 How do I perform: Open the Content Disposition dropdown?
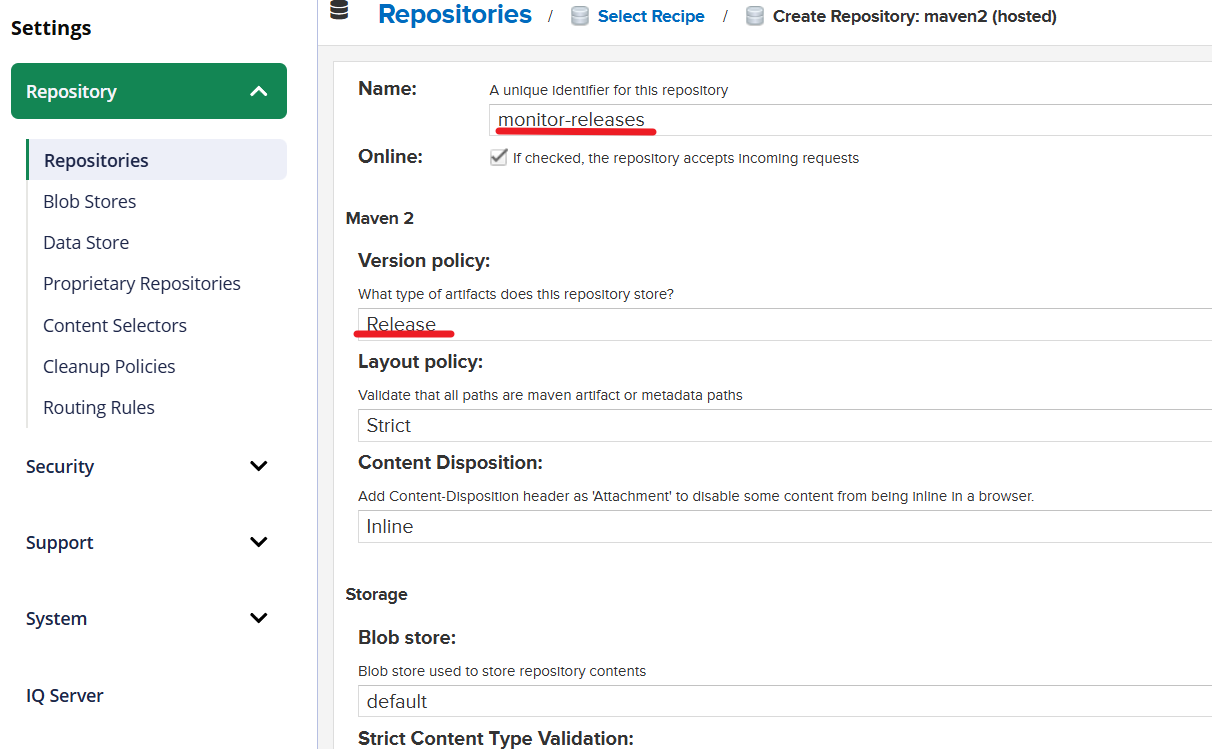click(785, 526)
